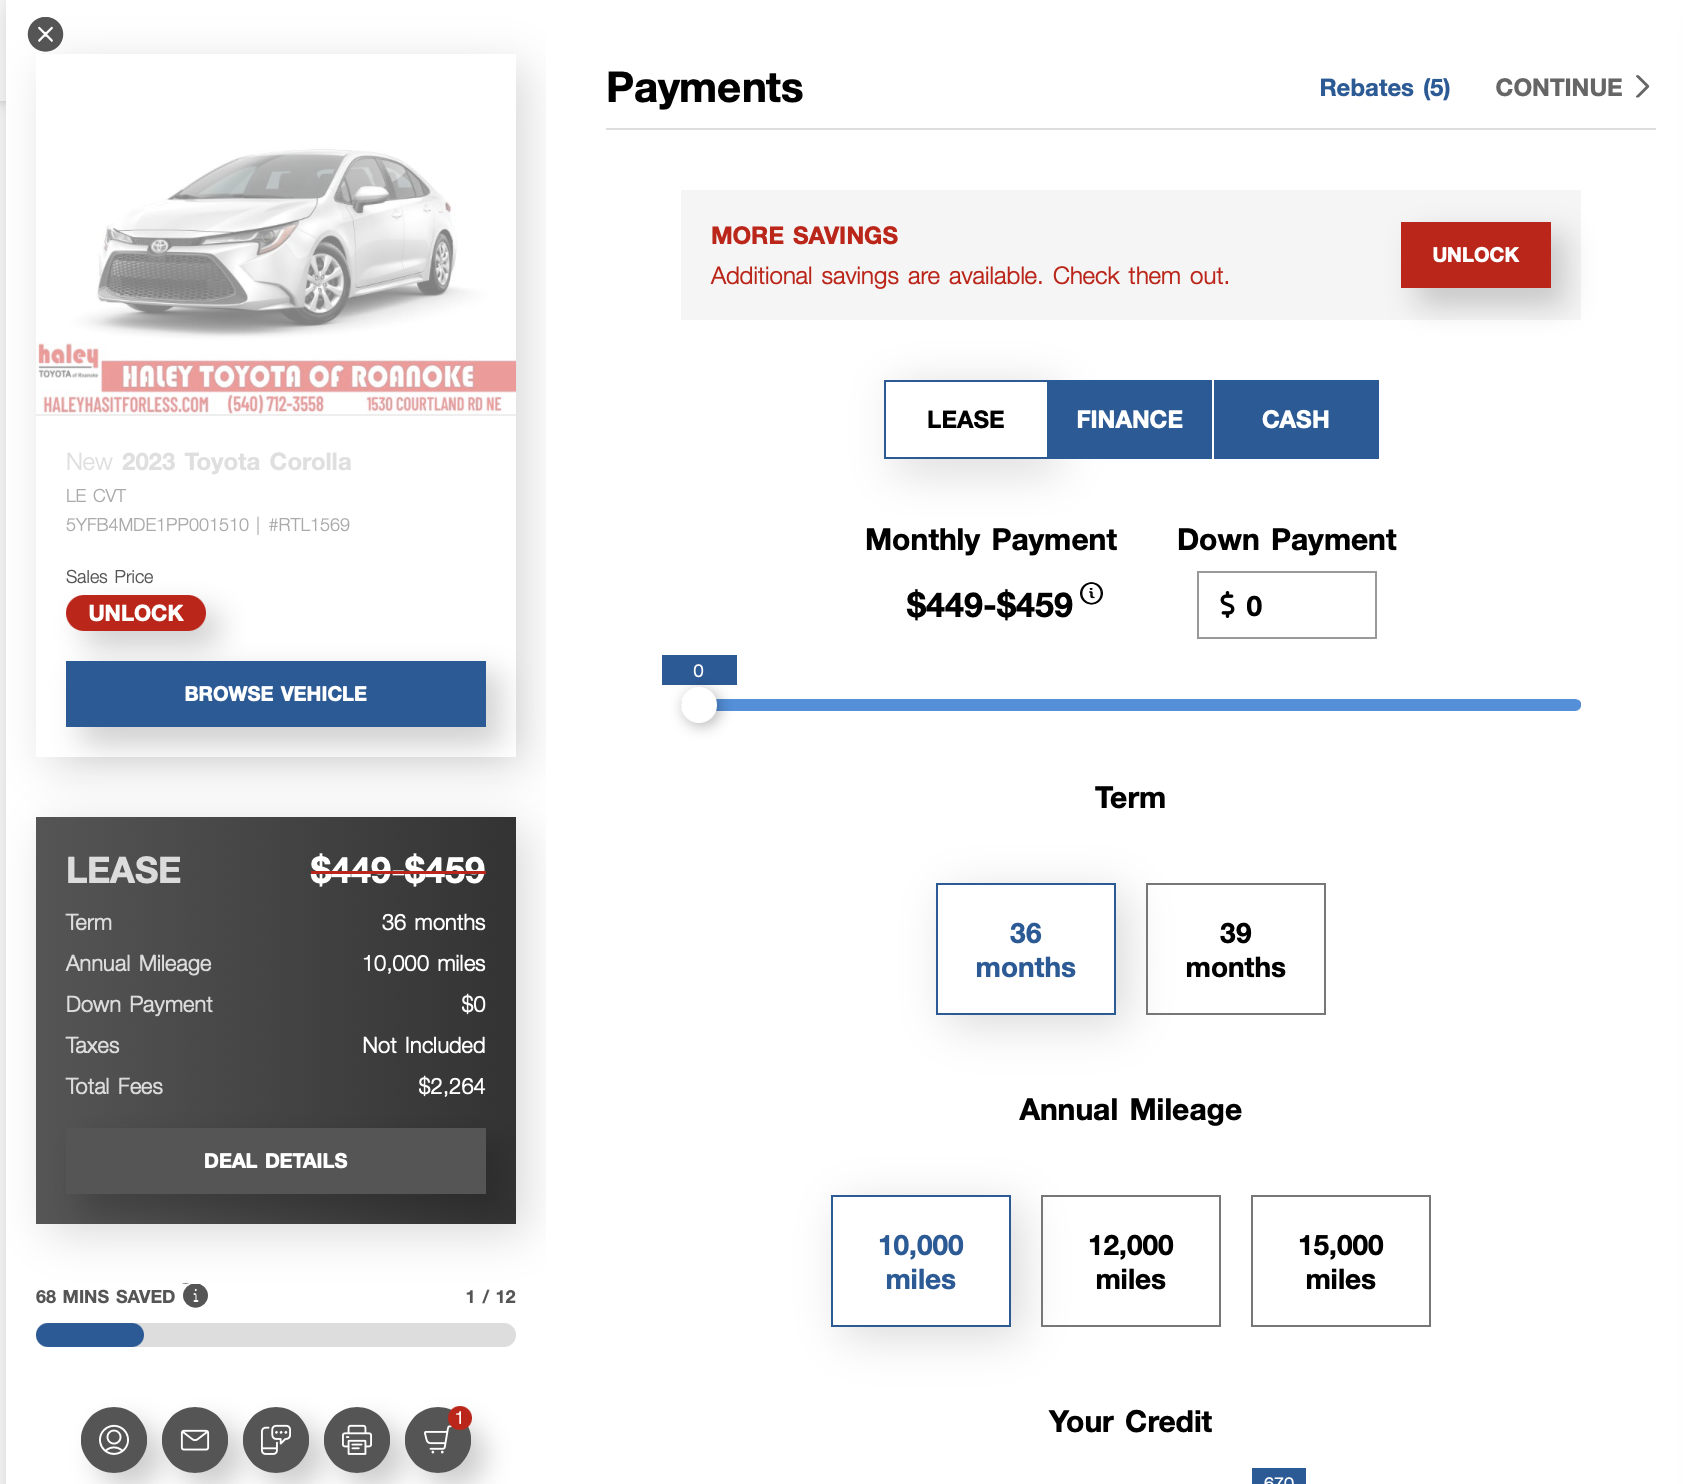The width and height of the screenshot is (1684, 1484).
Task: Click the BROWSE VEHICLE button
Action: pyautogui.click(x=276, y=694)
